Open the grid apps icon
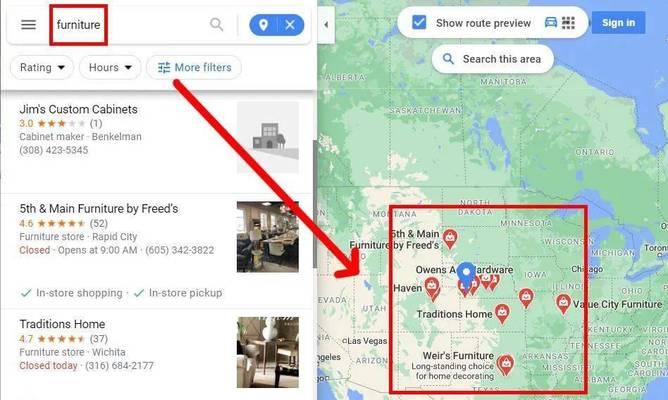Screen dimensions: 668x400 click(x=568, y=22)
